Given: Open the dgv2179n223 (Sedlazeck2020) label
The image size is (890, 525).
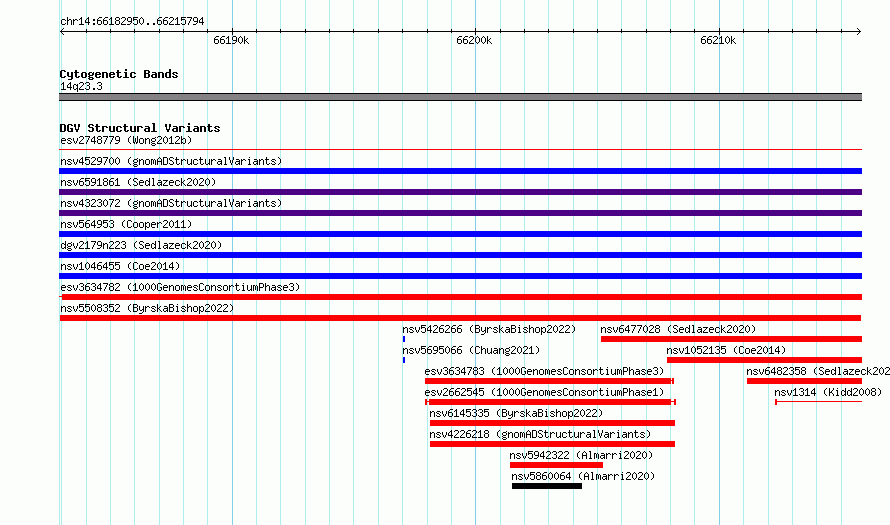Looking at the screenshot, I should tap(141, 245).
